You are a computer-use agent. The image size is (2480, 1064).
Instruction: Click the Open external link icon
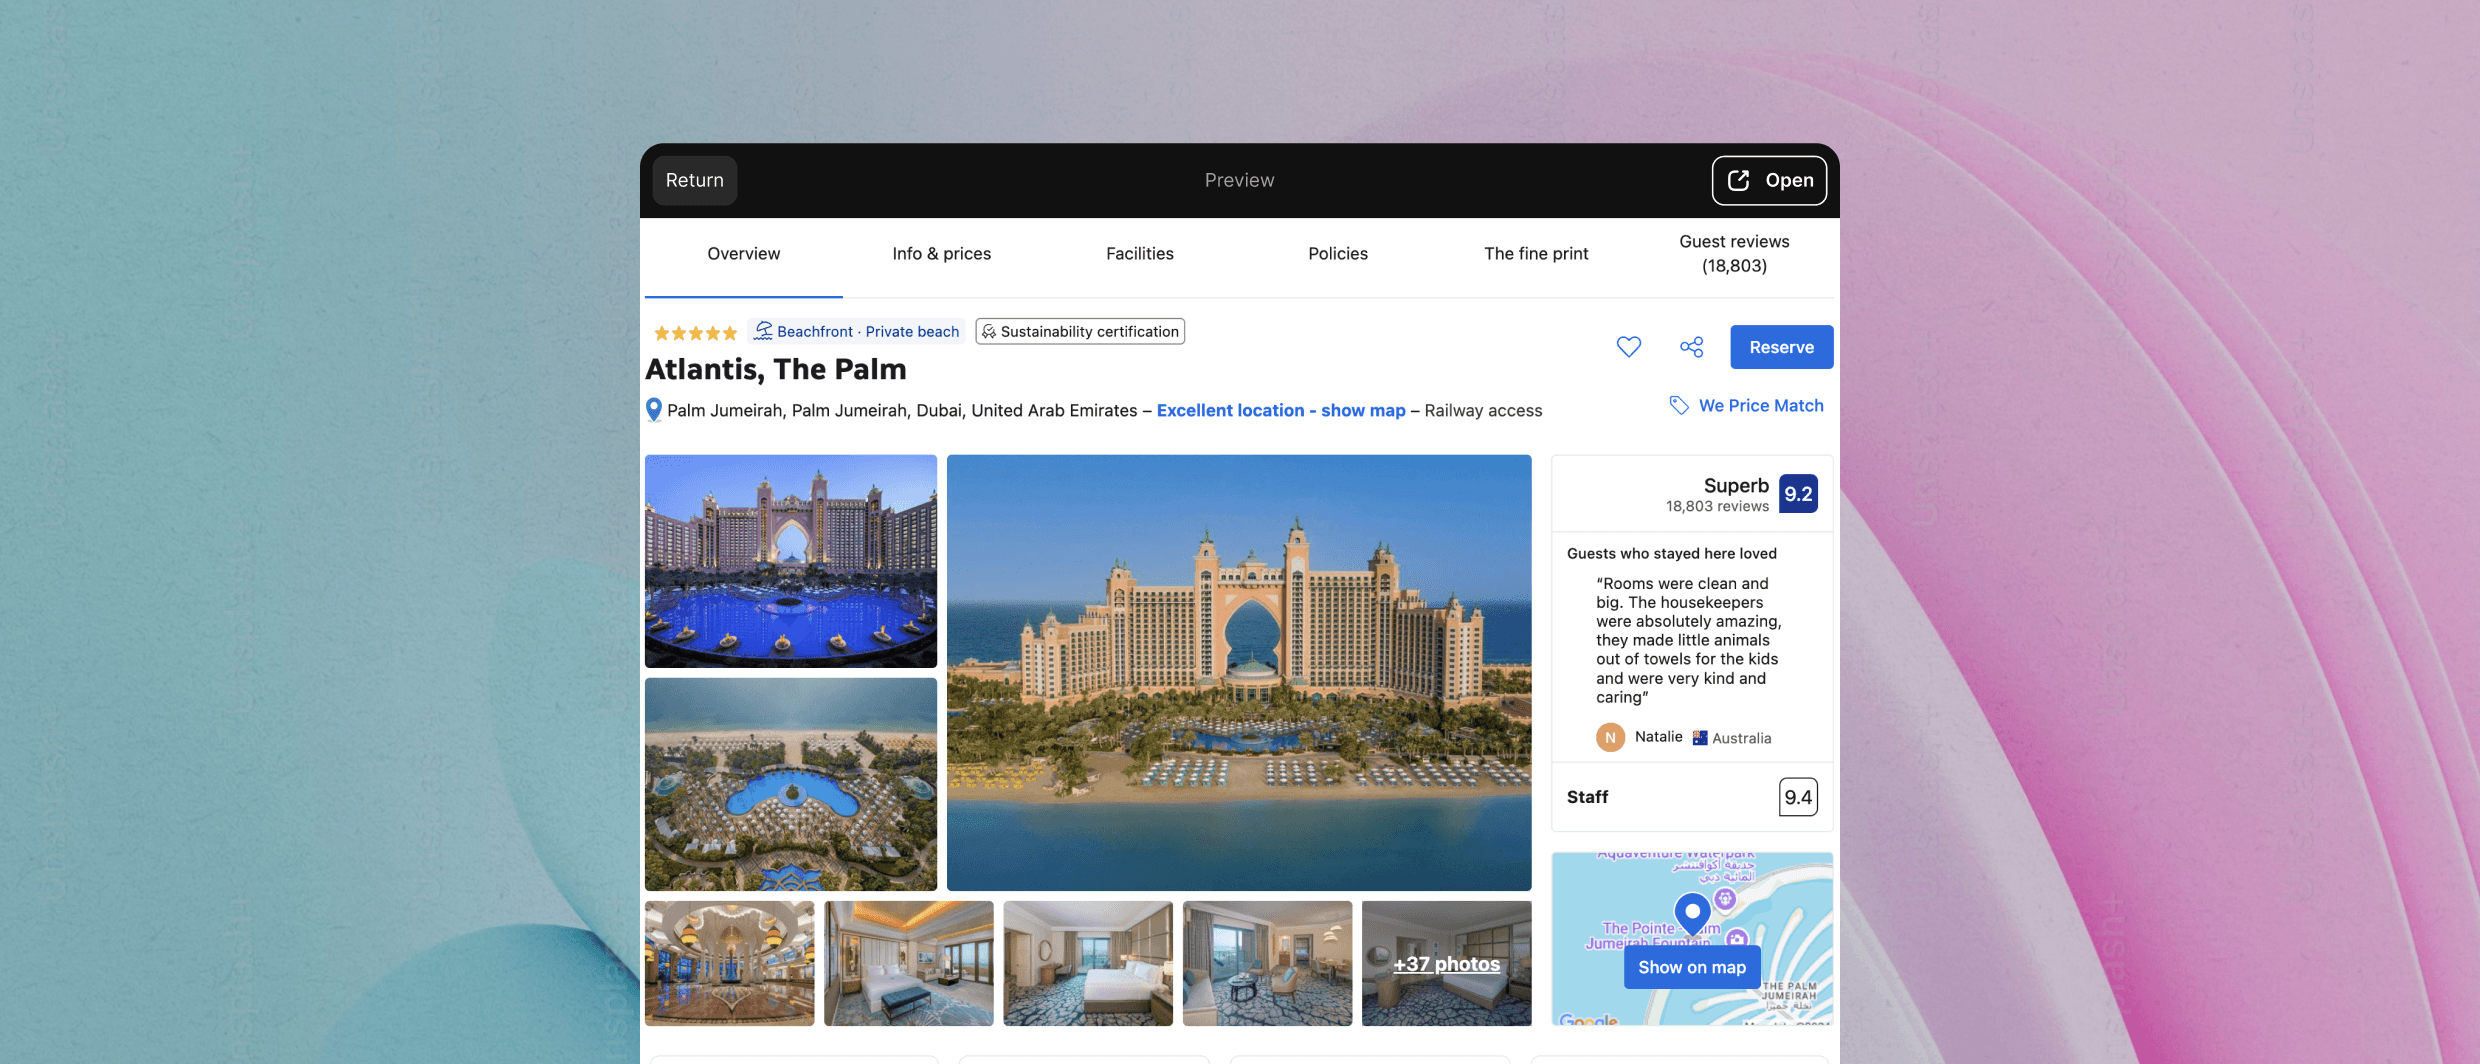point(1739,180)
